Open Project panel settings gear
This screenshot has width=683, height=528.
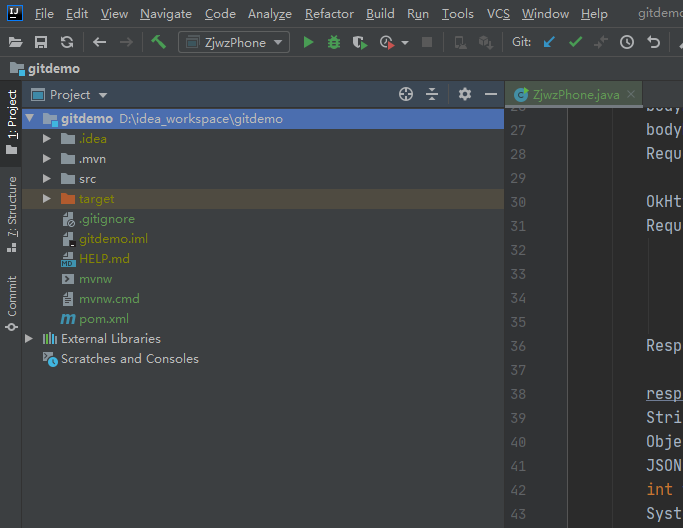(x=465, y=94)
